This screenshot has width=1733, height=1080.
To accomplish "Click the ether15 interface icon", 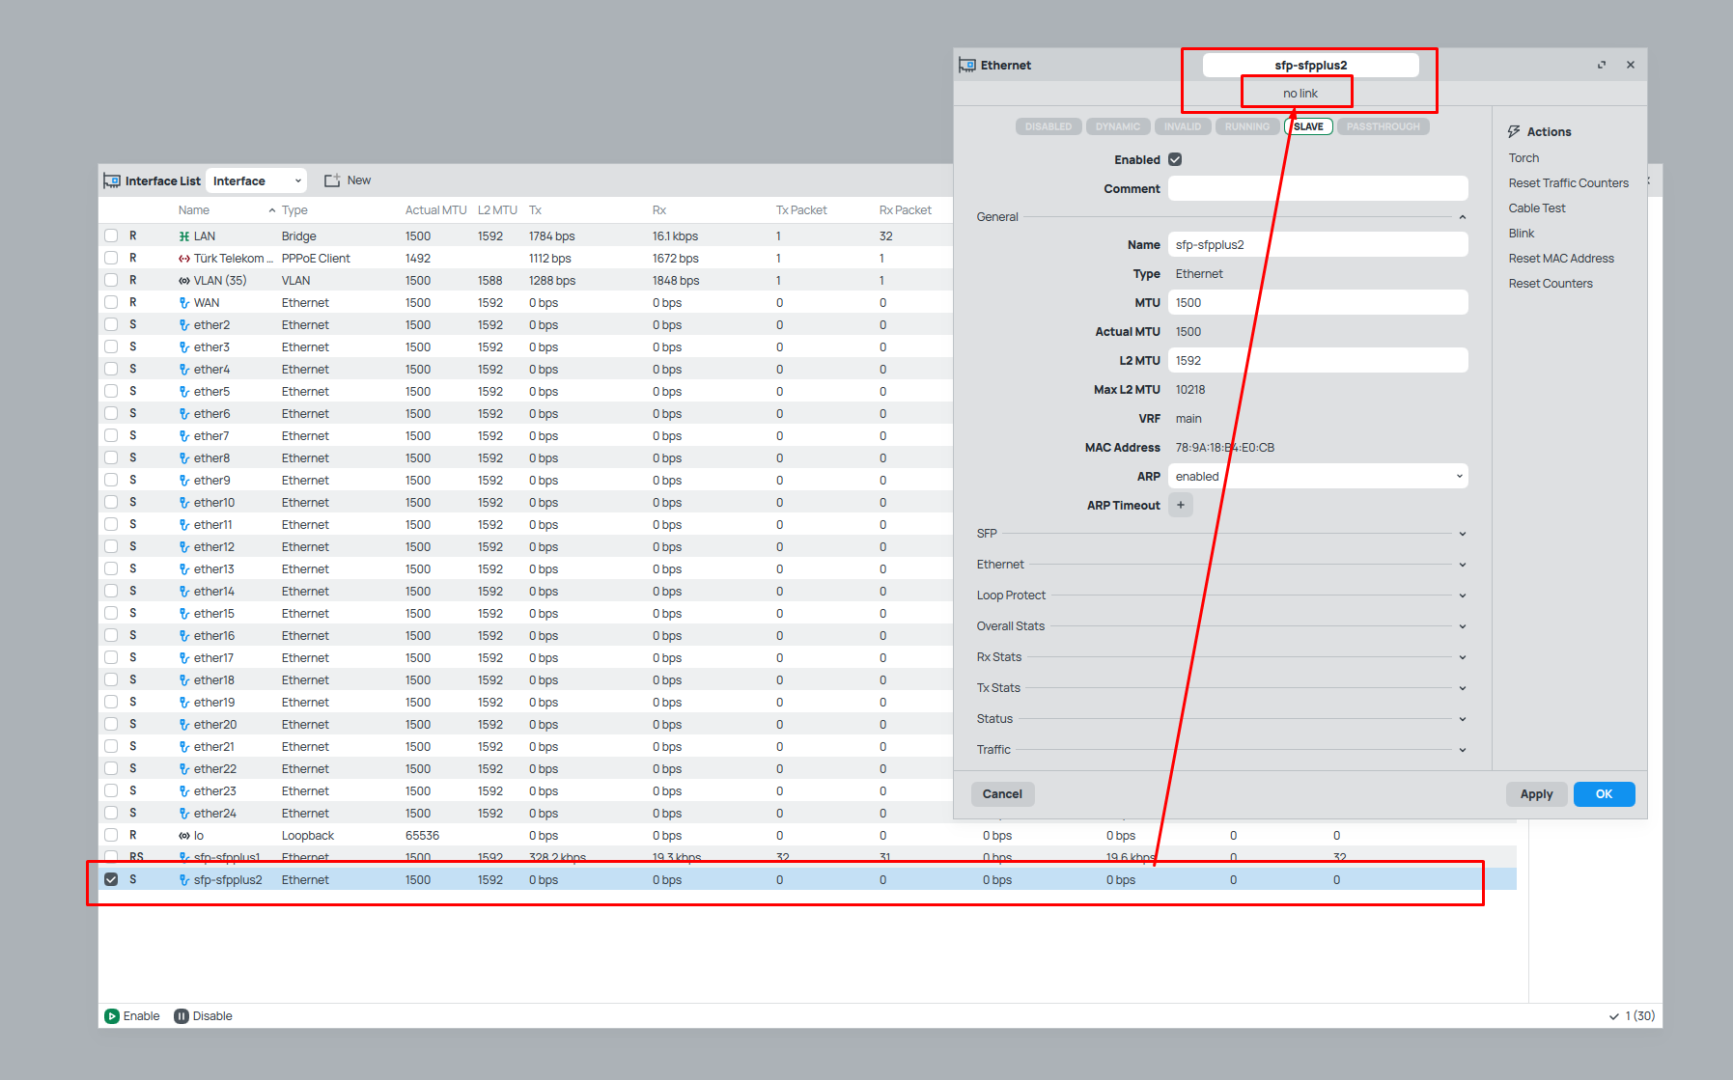I will (x=184, y=614).
